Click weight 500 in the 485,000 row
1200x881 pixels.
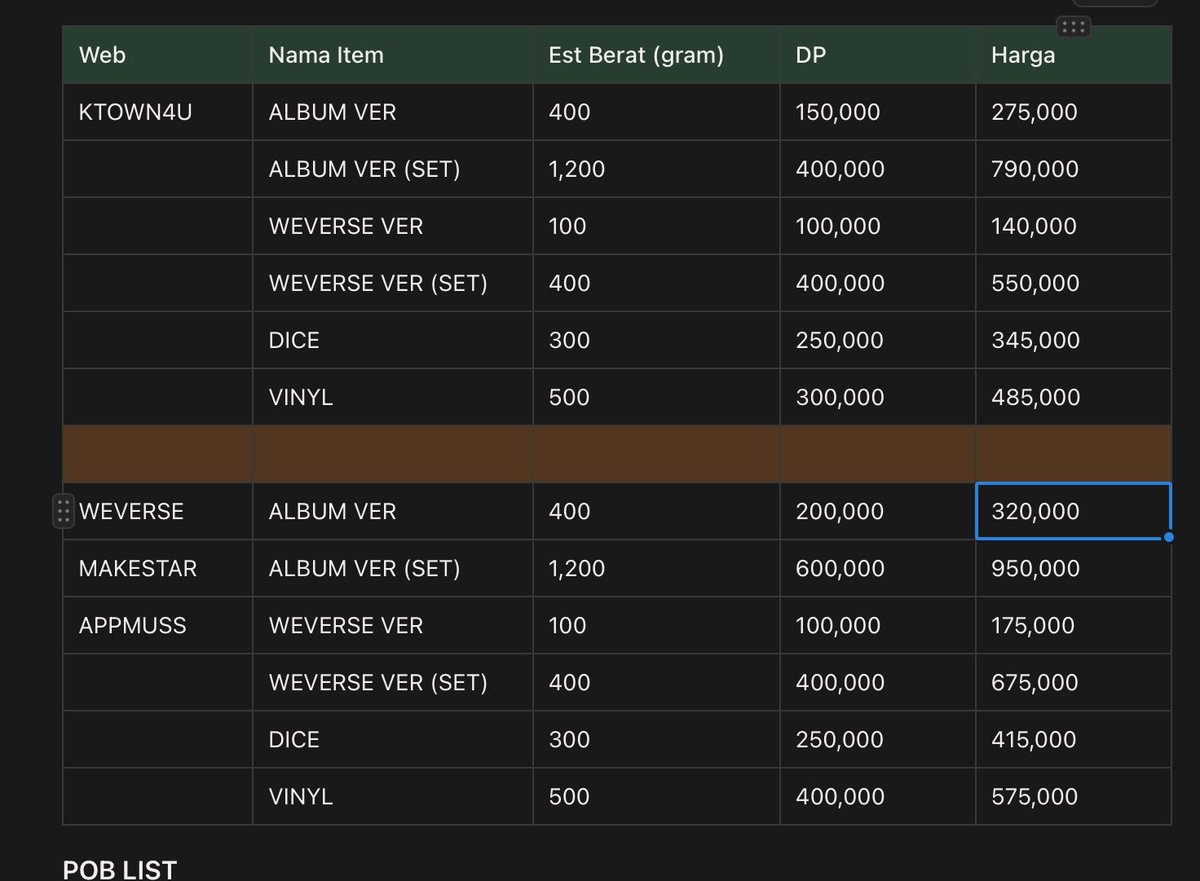(x=656, y=397)
